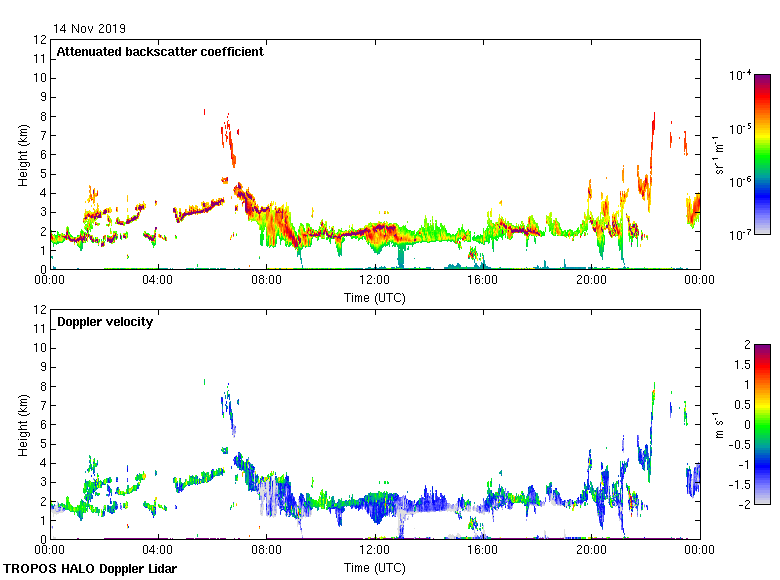The width and height of the screenshot is (780, 580).
Task: Select the Doppler velocity panel title
Action: pyautogui.click(x=105, y=322)
